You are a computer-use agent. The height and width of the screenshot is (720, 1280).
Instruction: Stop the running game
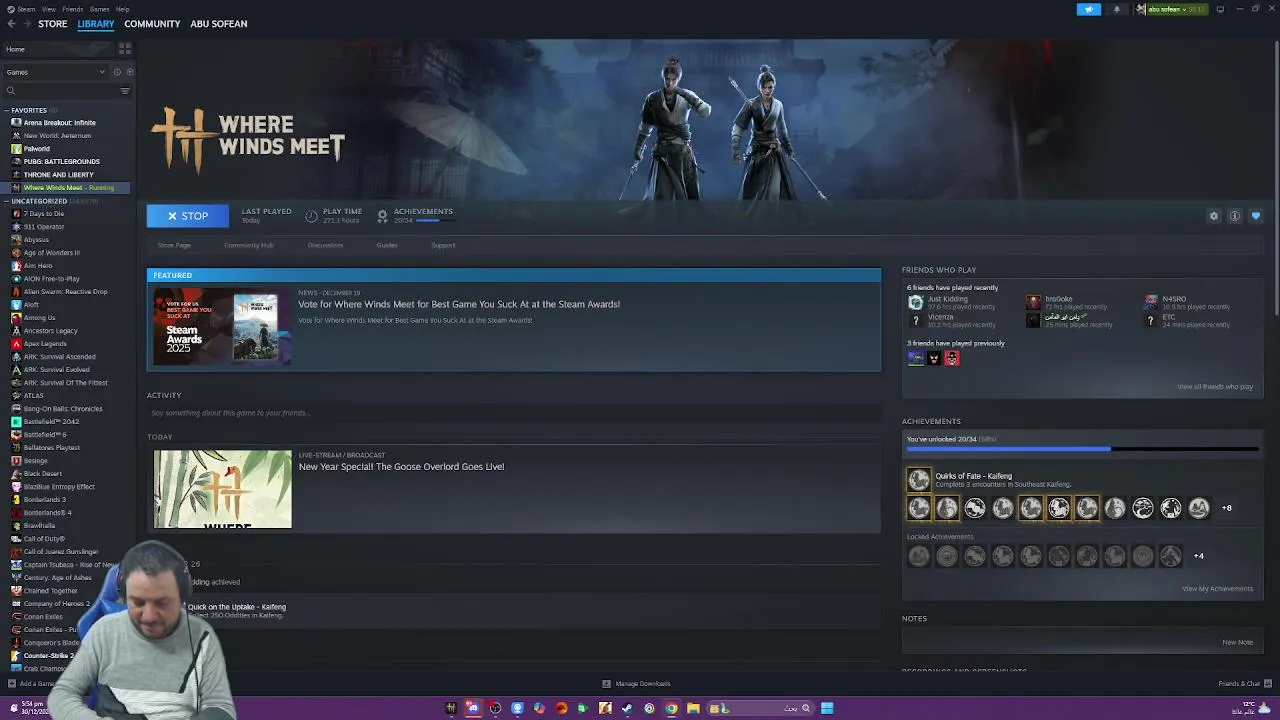coord(187,216)
